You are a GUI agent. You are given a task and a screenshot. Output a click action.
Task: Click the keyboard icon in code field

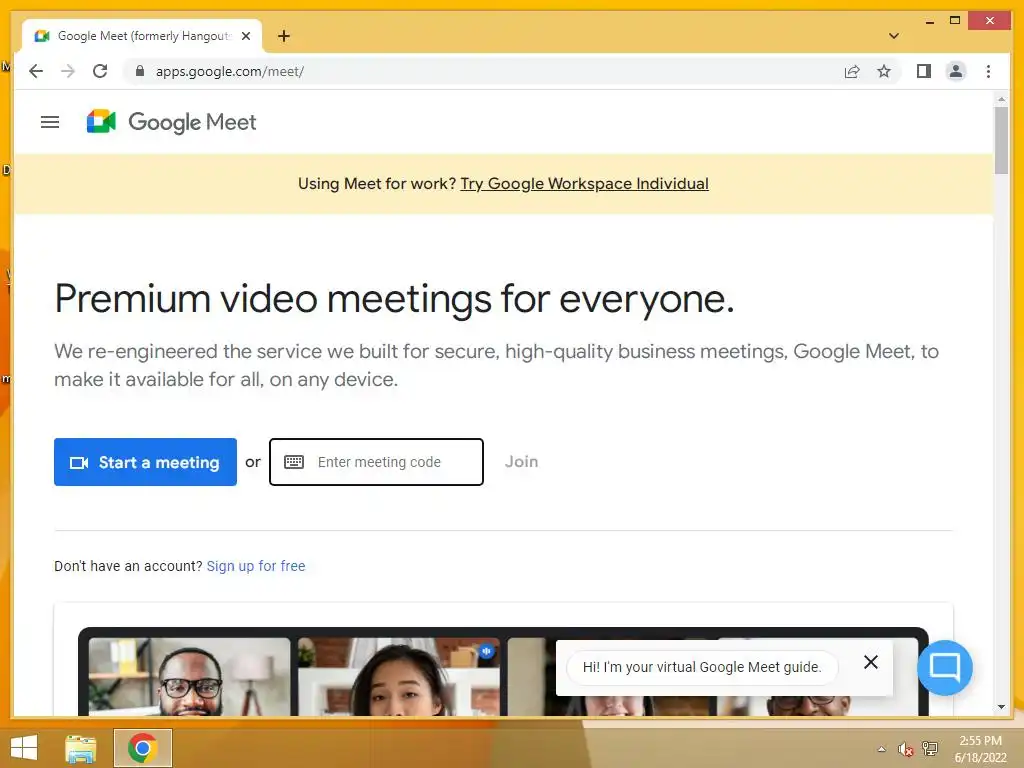(294, 462)
